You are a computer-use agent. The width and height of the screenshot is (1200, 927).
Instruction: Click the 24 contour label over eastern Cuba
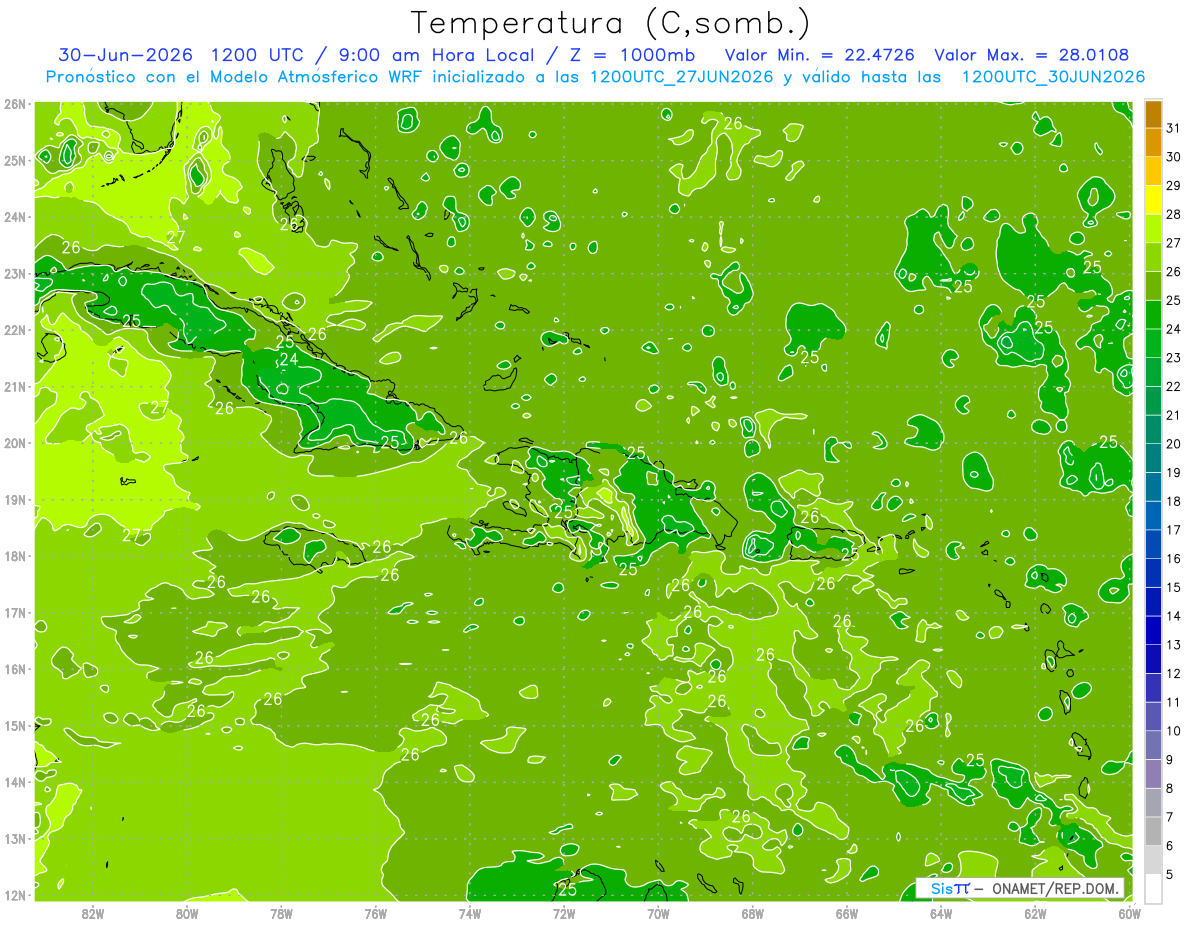click(288, 360)
